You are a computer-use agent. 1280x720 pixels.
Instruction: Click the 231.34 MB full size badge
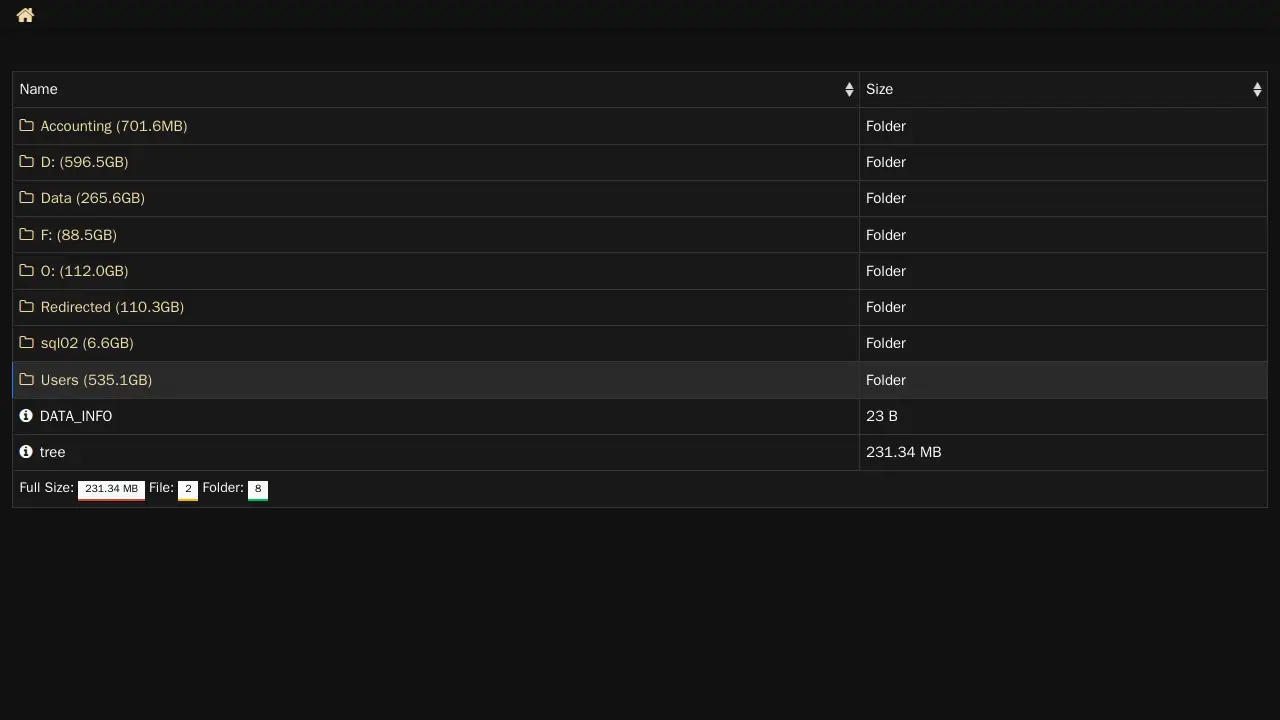[x=111, y=489]
